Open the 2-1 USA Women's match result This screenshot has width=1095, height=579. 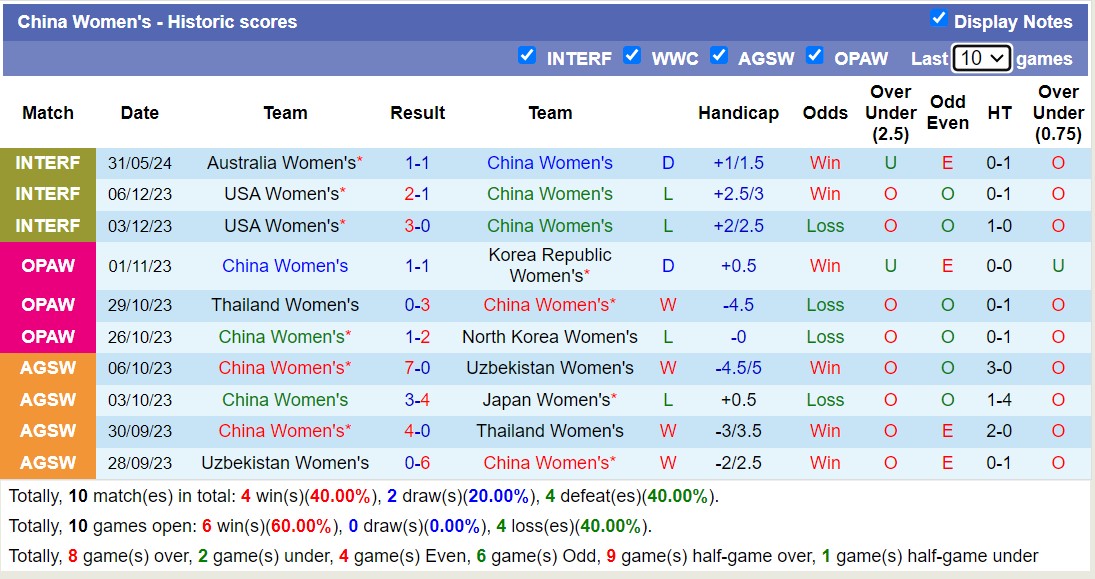(x=417, y=194)
